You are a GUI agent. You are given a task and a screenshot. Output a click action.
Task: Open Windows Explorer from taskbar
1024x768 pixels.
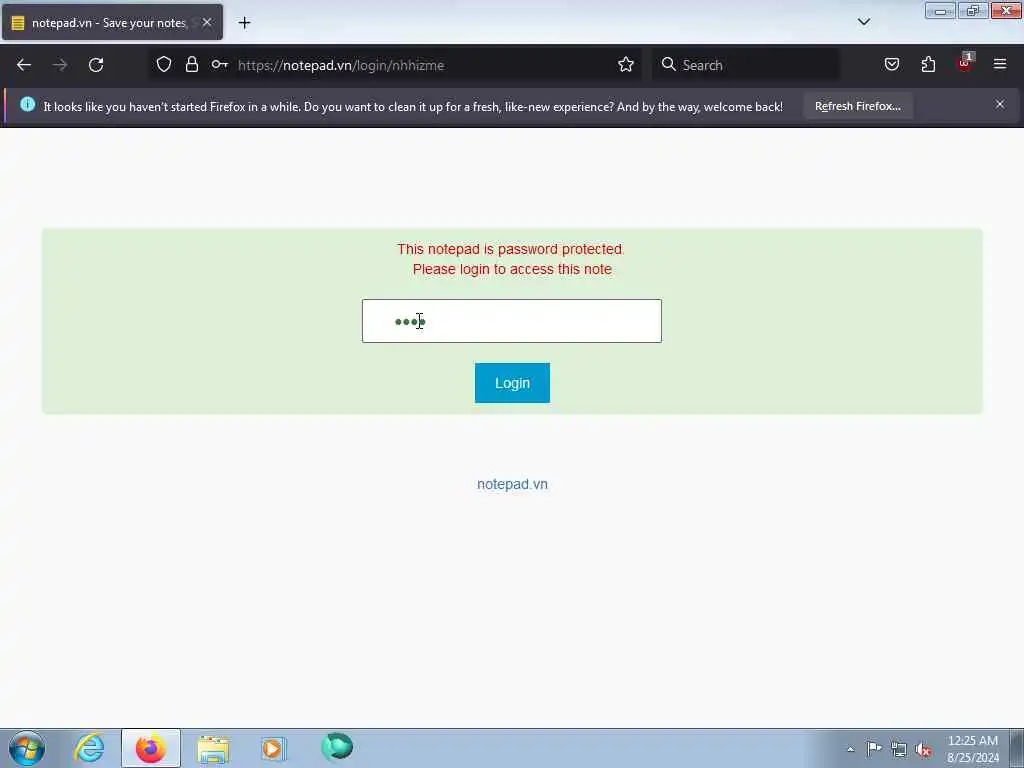tap(213, 749)
